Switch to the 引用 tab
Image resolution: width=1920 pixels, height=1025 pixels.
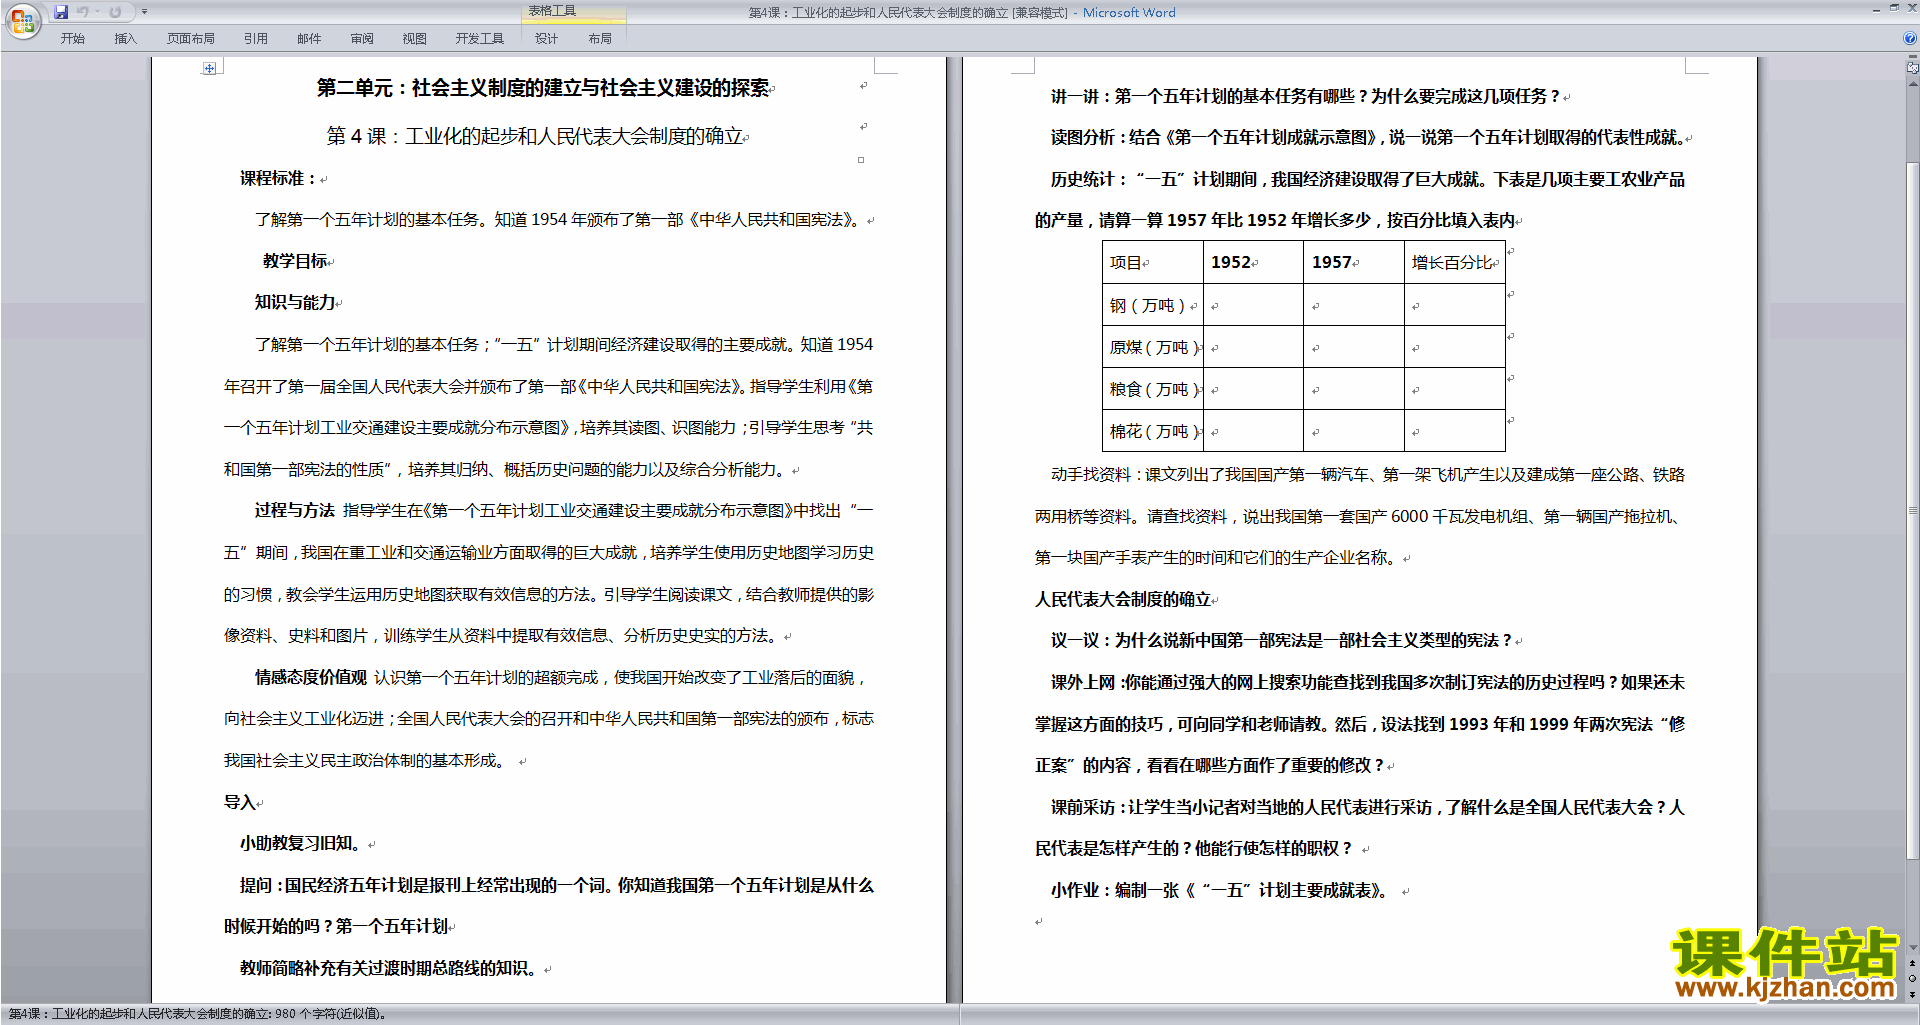pos(255,38)
